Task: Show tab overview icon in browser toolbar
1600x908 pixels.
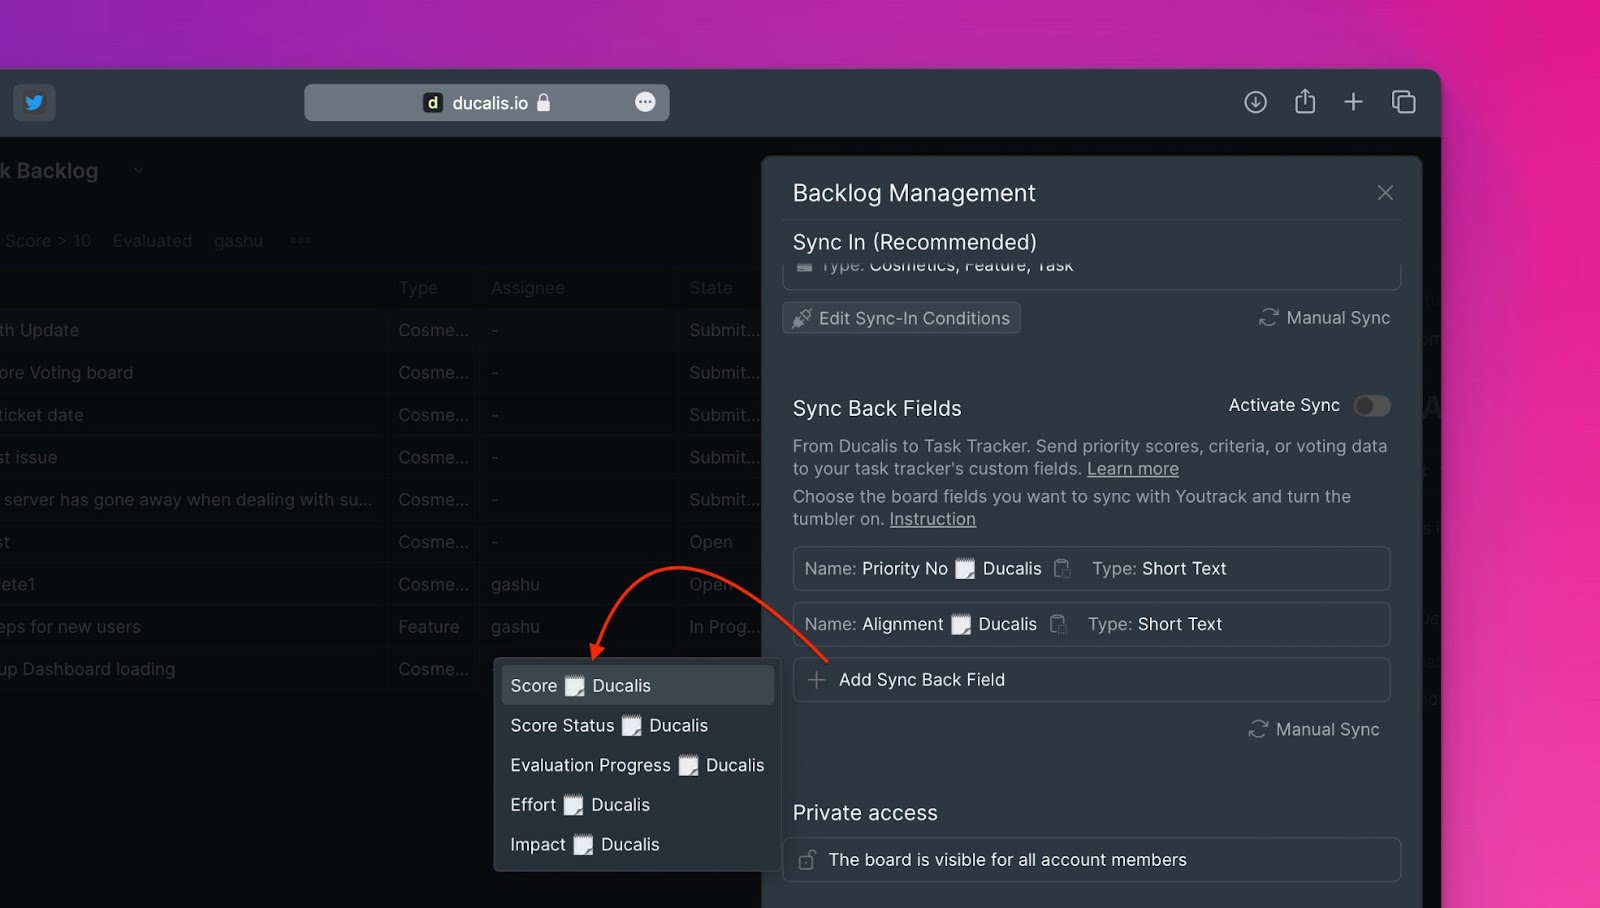Action: [1403, 102]
